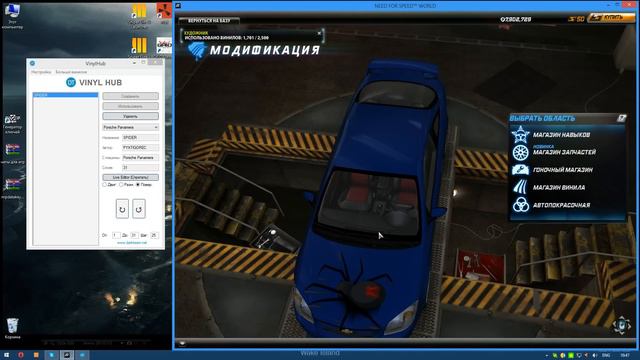
Task: Open the VinylHub title bar dropdown arrow
Action: (134, 63)
